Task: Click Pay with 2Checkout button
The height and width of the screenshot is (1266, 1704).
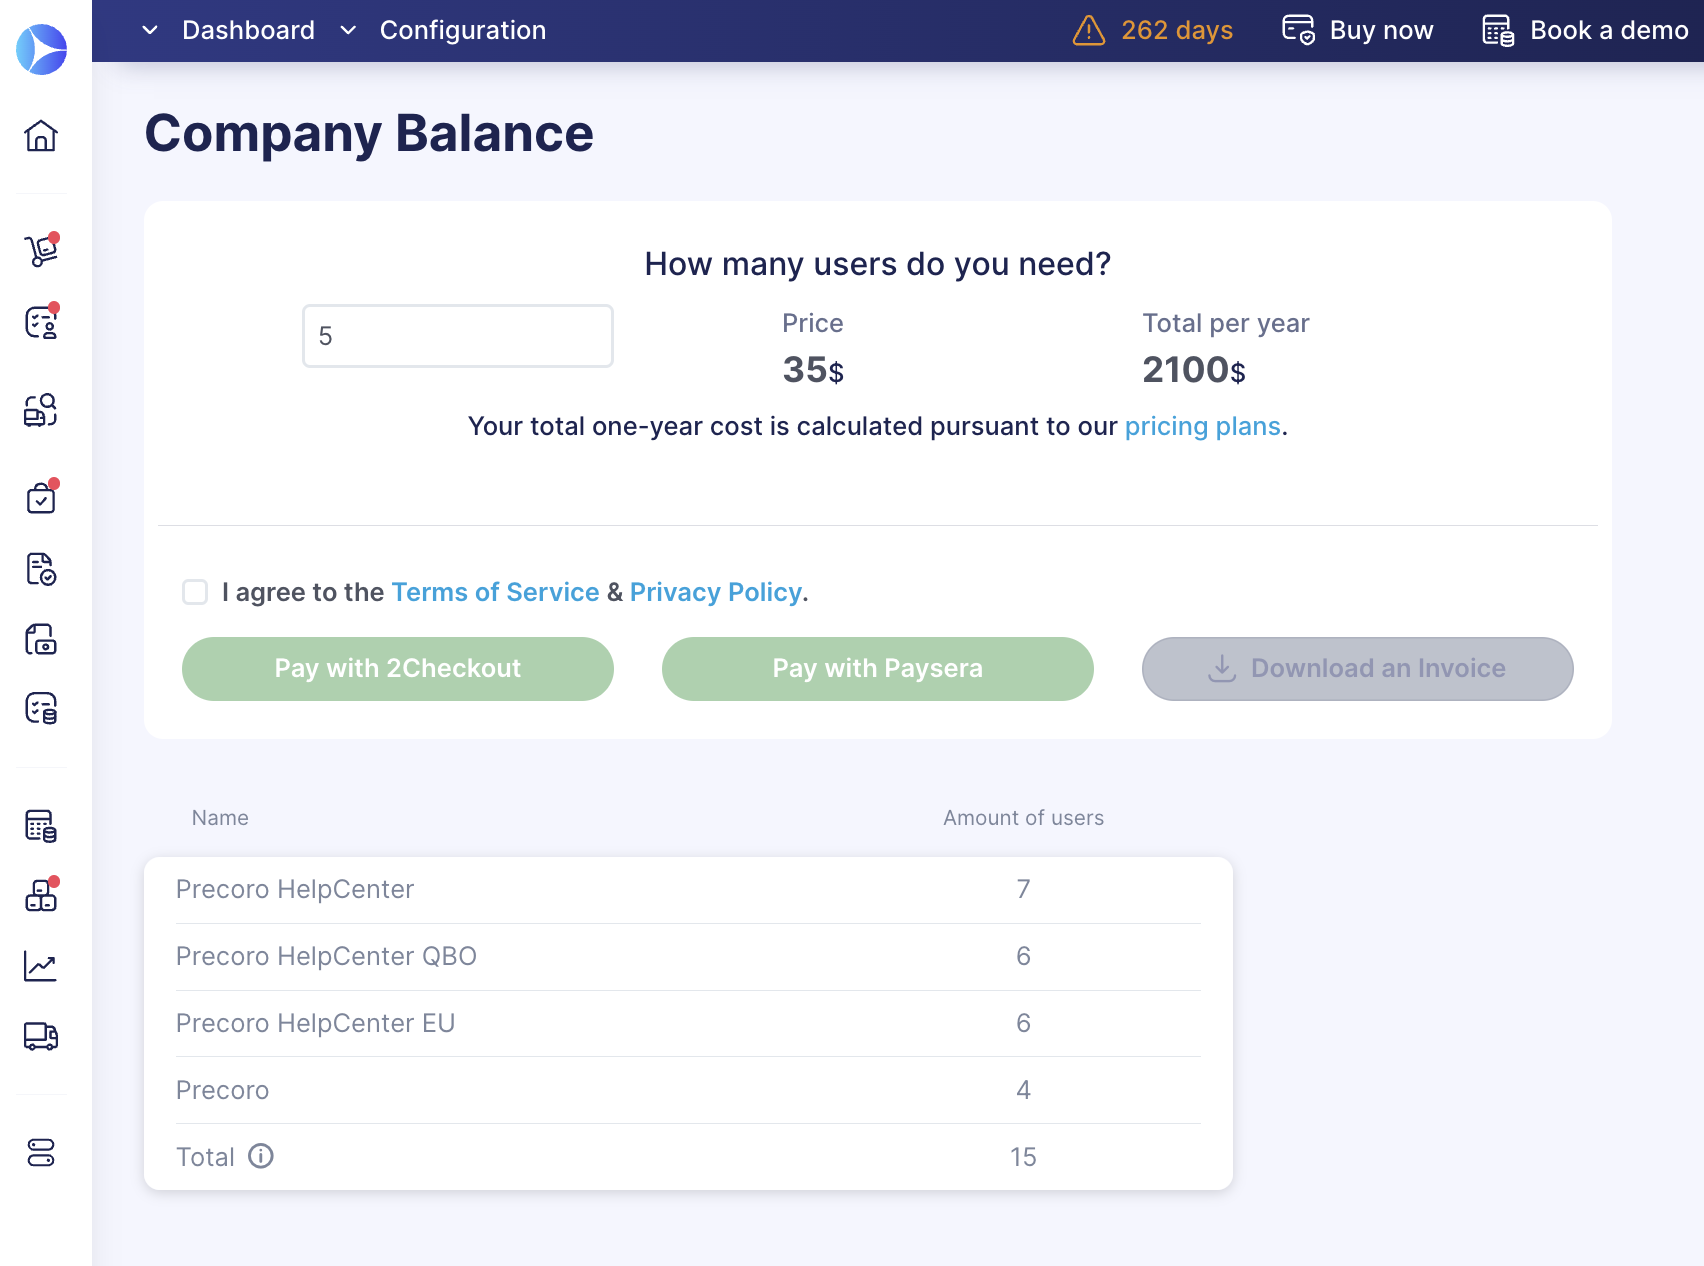Action: tap(398, 669)
